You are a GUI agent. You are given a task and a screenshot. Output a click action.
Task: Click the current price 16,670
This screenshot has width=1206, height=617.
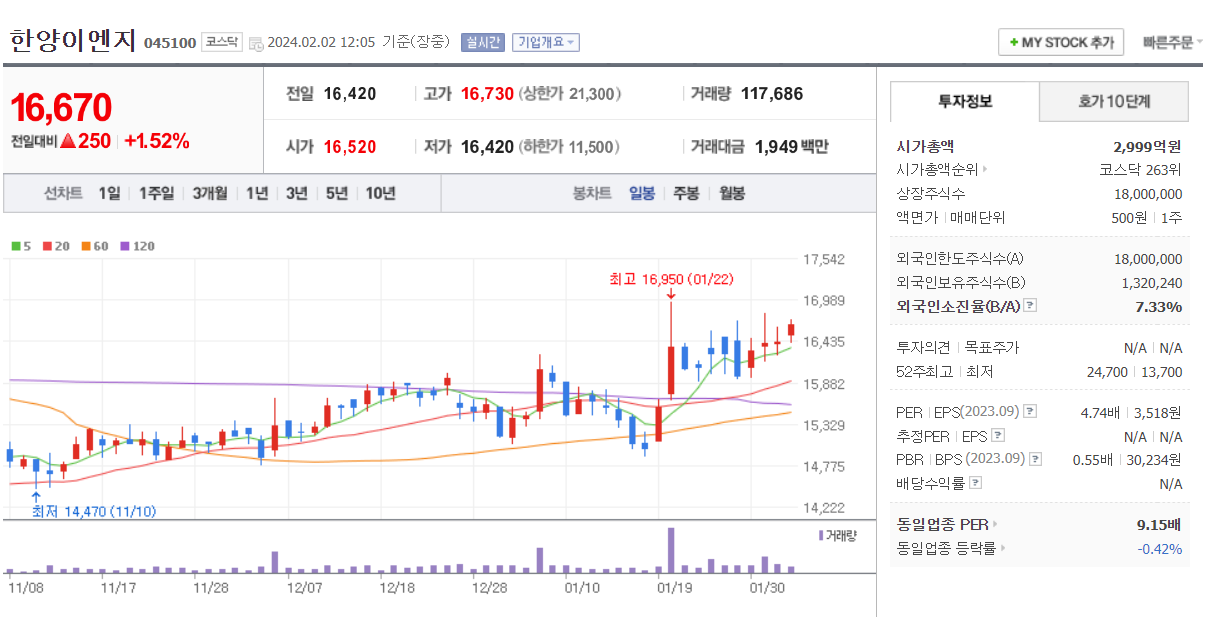click(61, 107)
